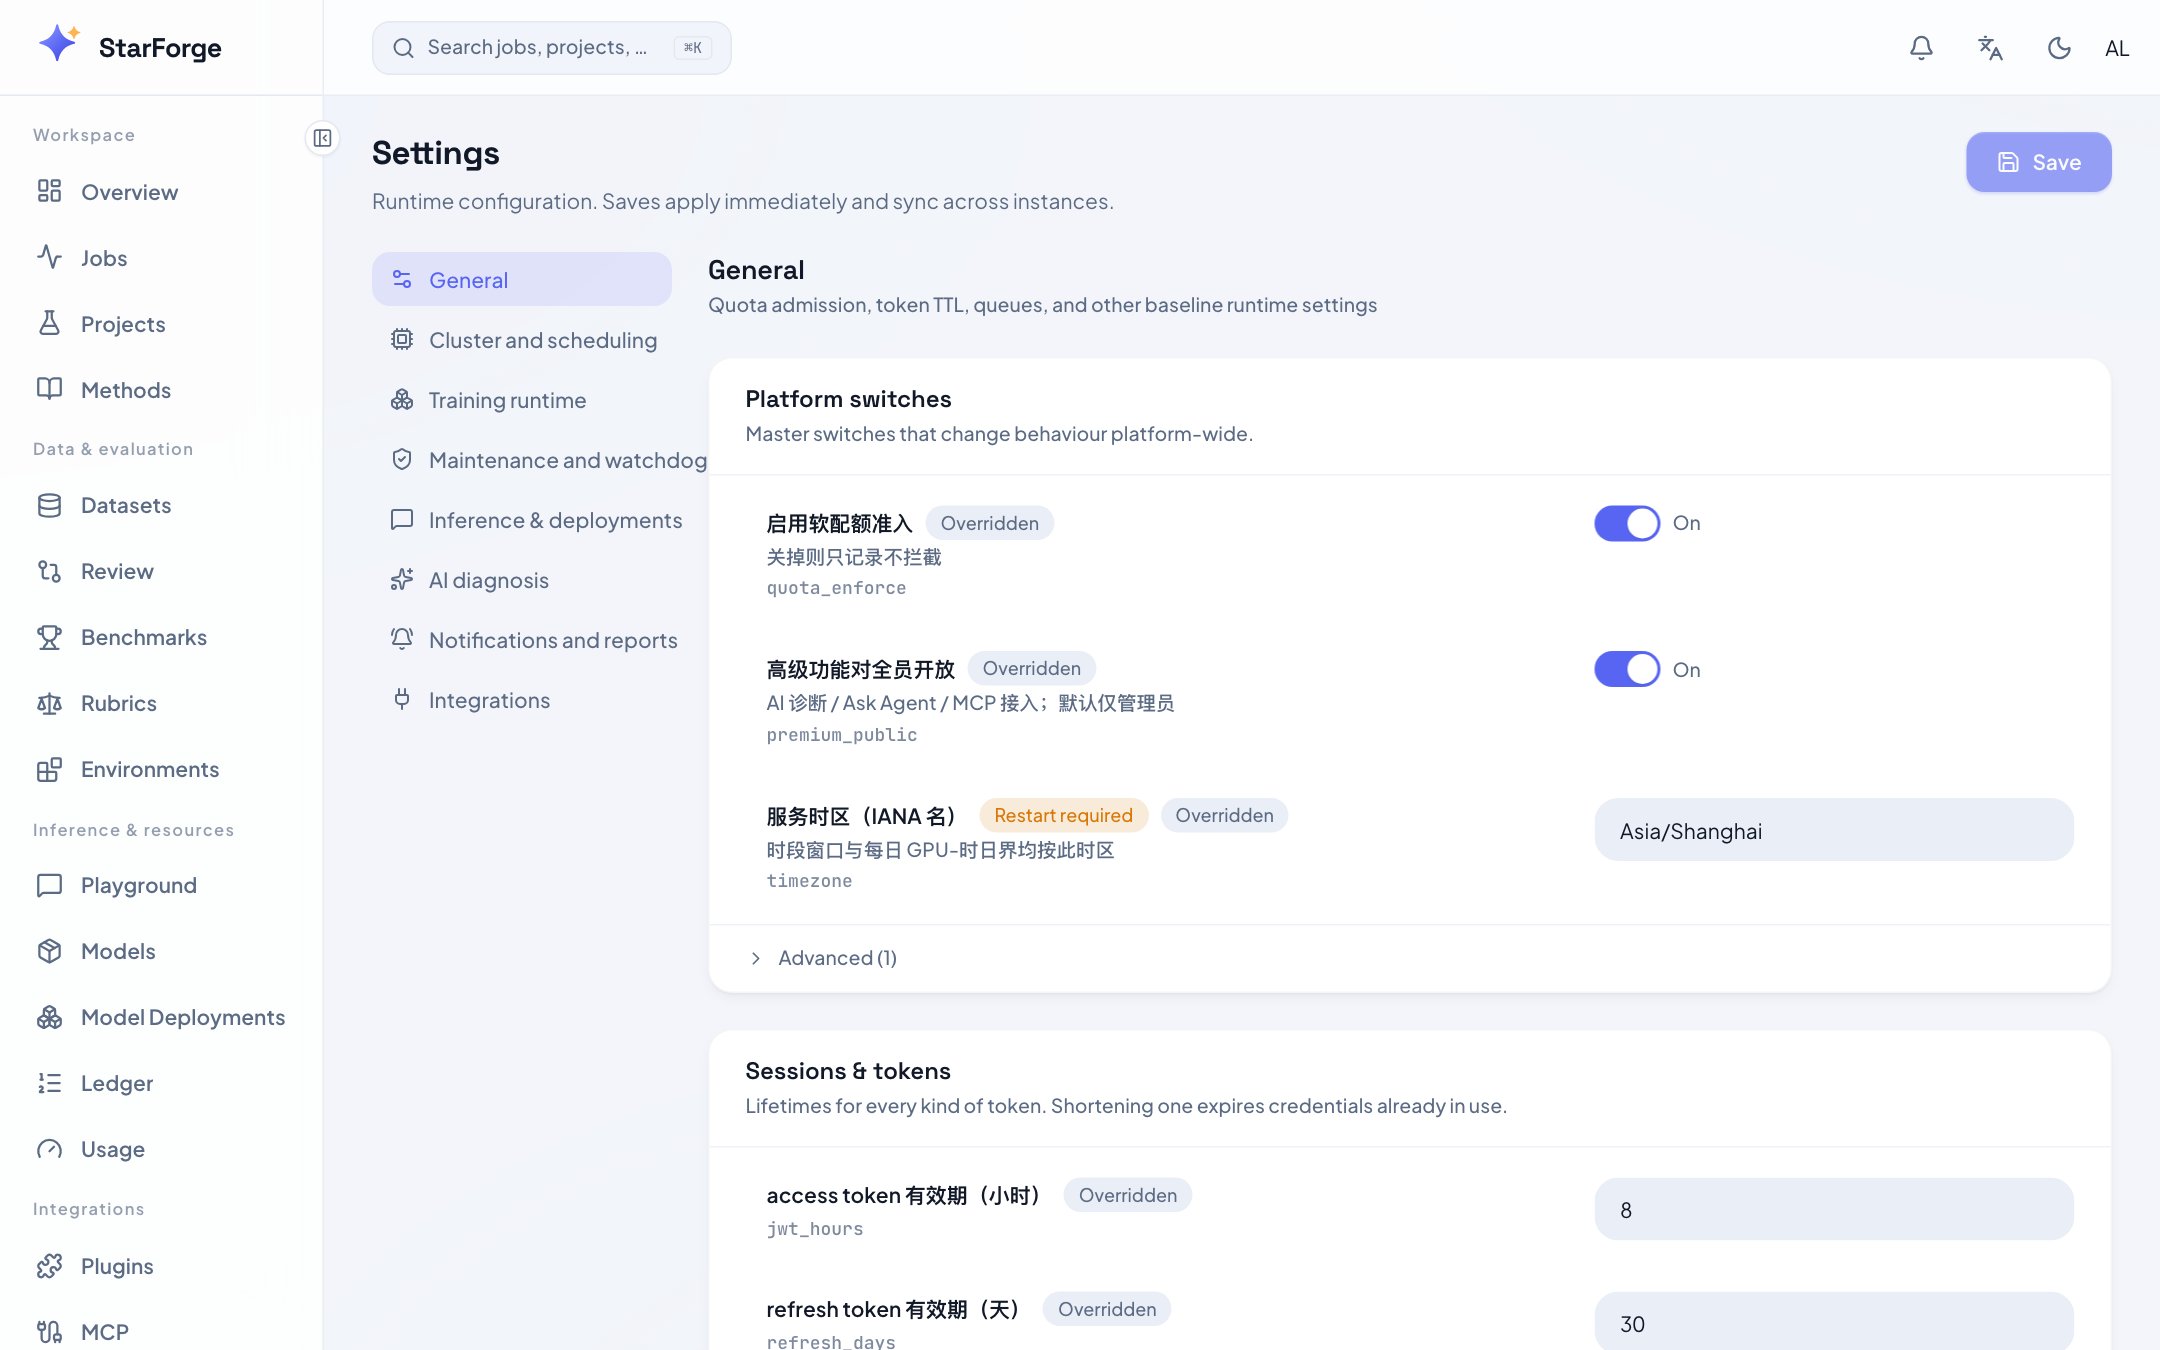
Task: Open Inference & deployments settings
Action: point(530,520)
